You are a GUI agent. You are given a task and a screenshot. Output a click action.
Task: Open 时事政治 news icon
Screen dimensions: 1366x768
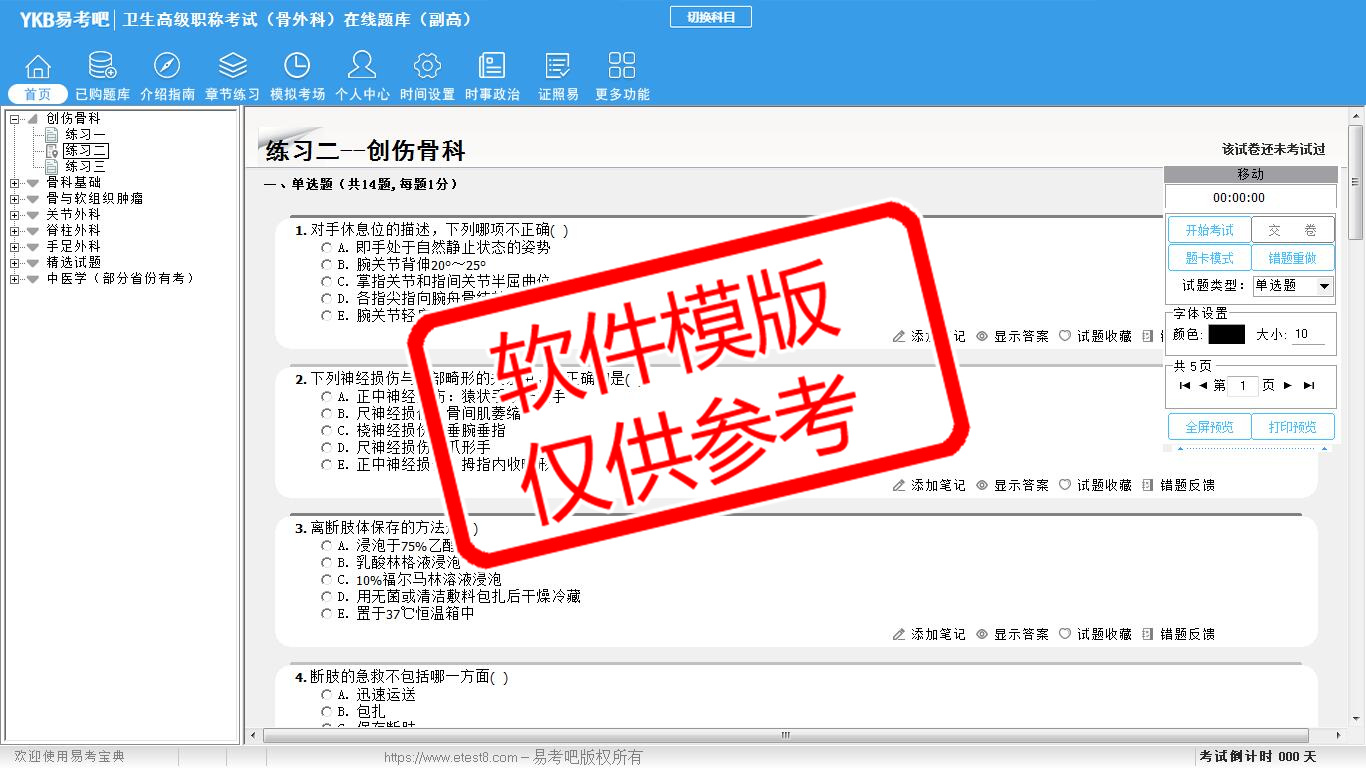(x=492, y=67)
